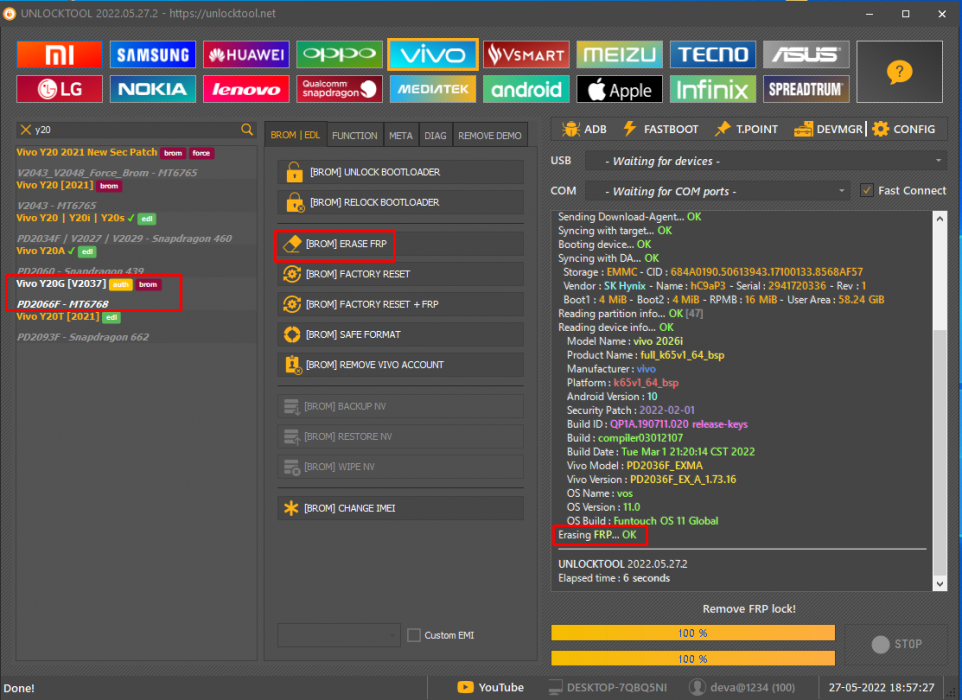This screenshot has height=700, width=962.
Task: Open the help question mark tile
Action: (x=899, y=72)
